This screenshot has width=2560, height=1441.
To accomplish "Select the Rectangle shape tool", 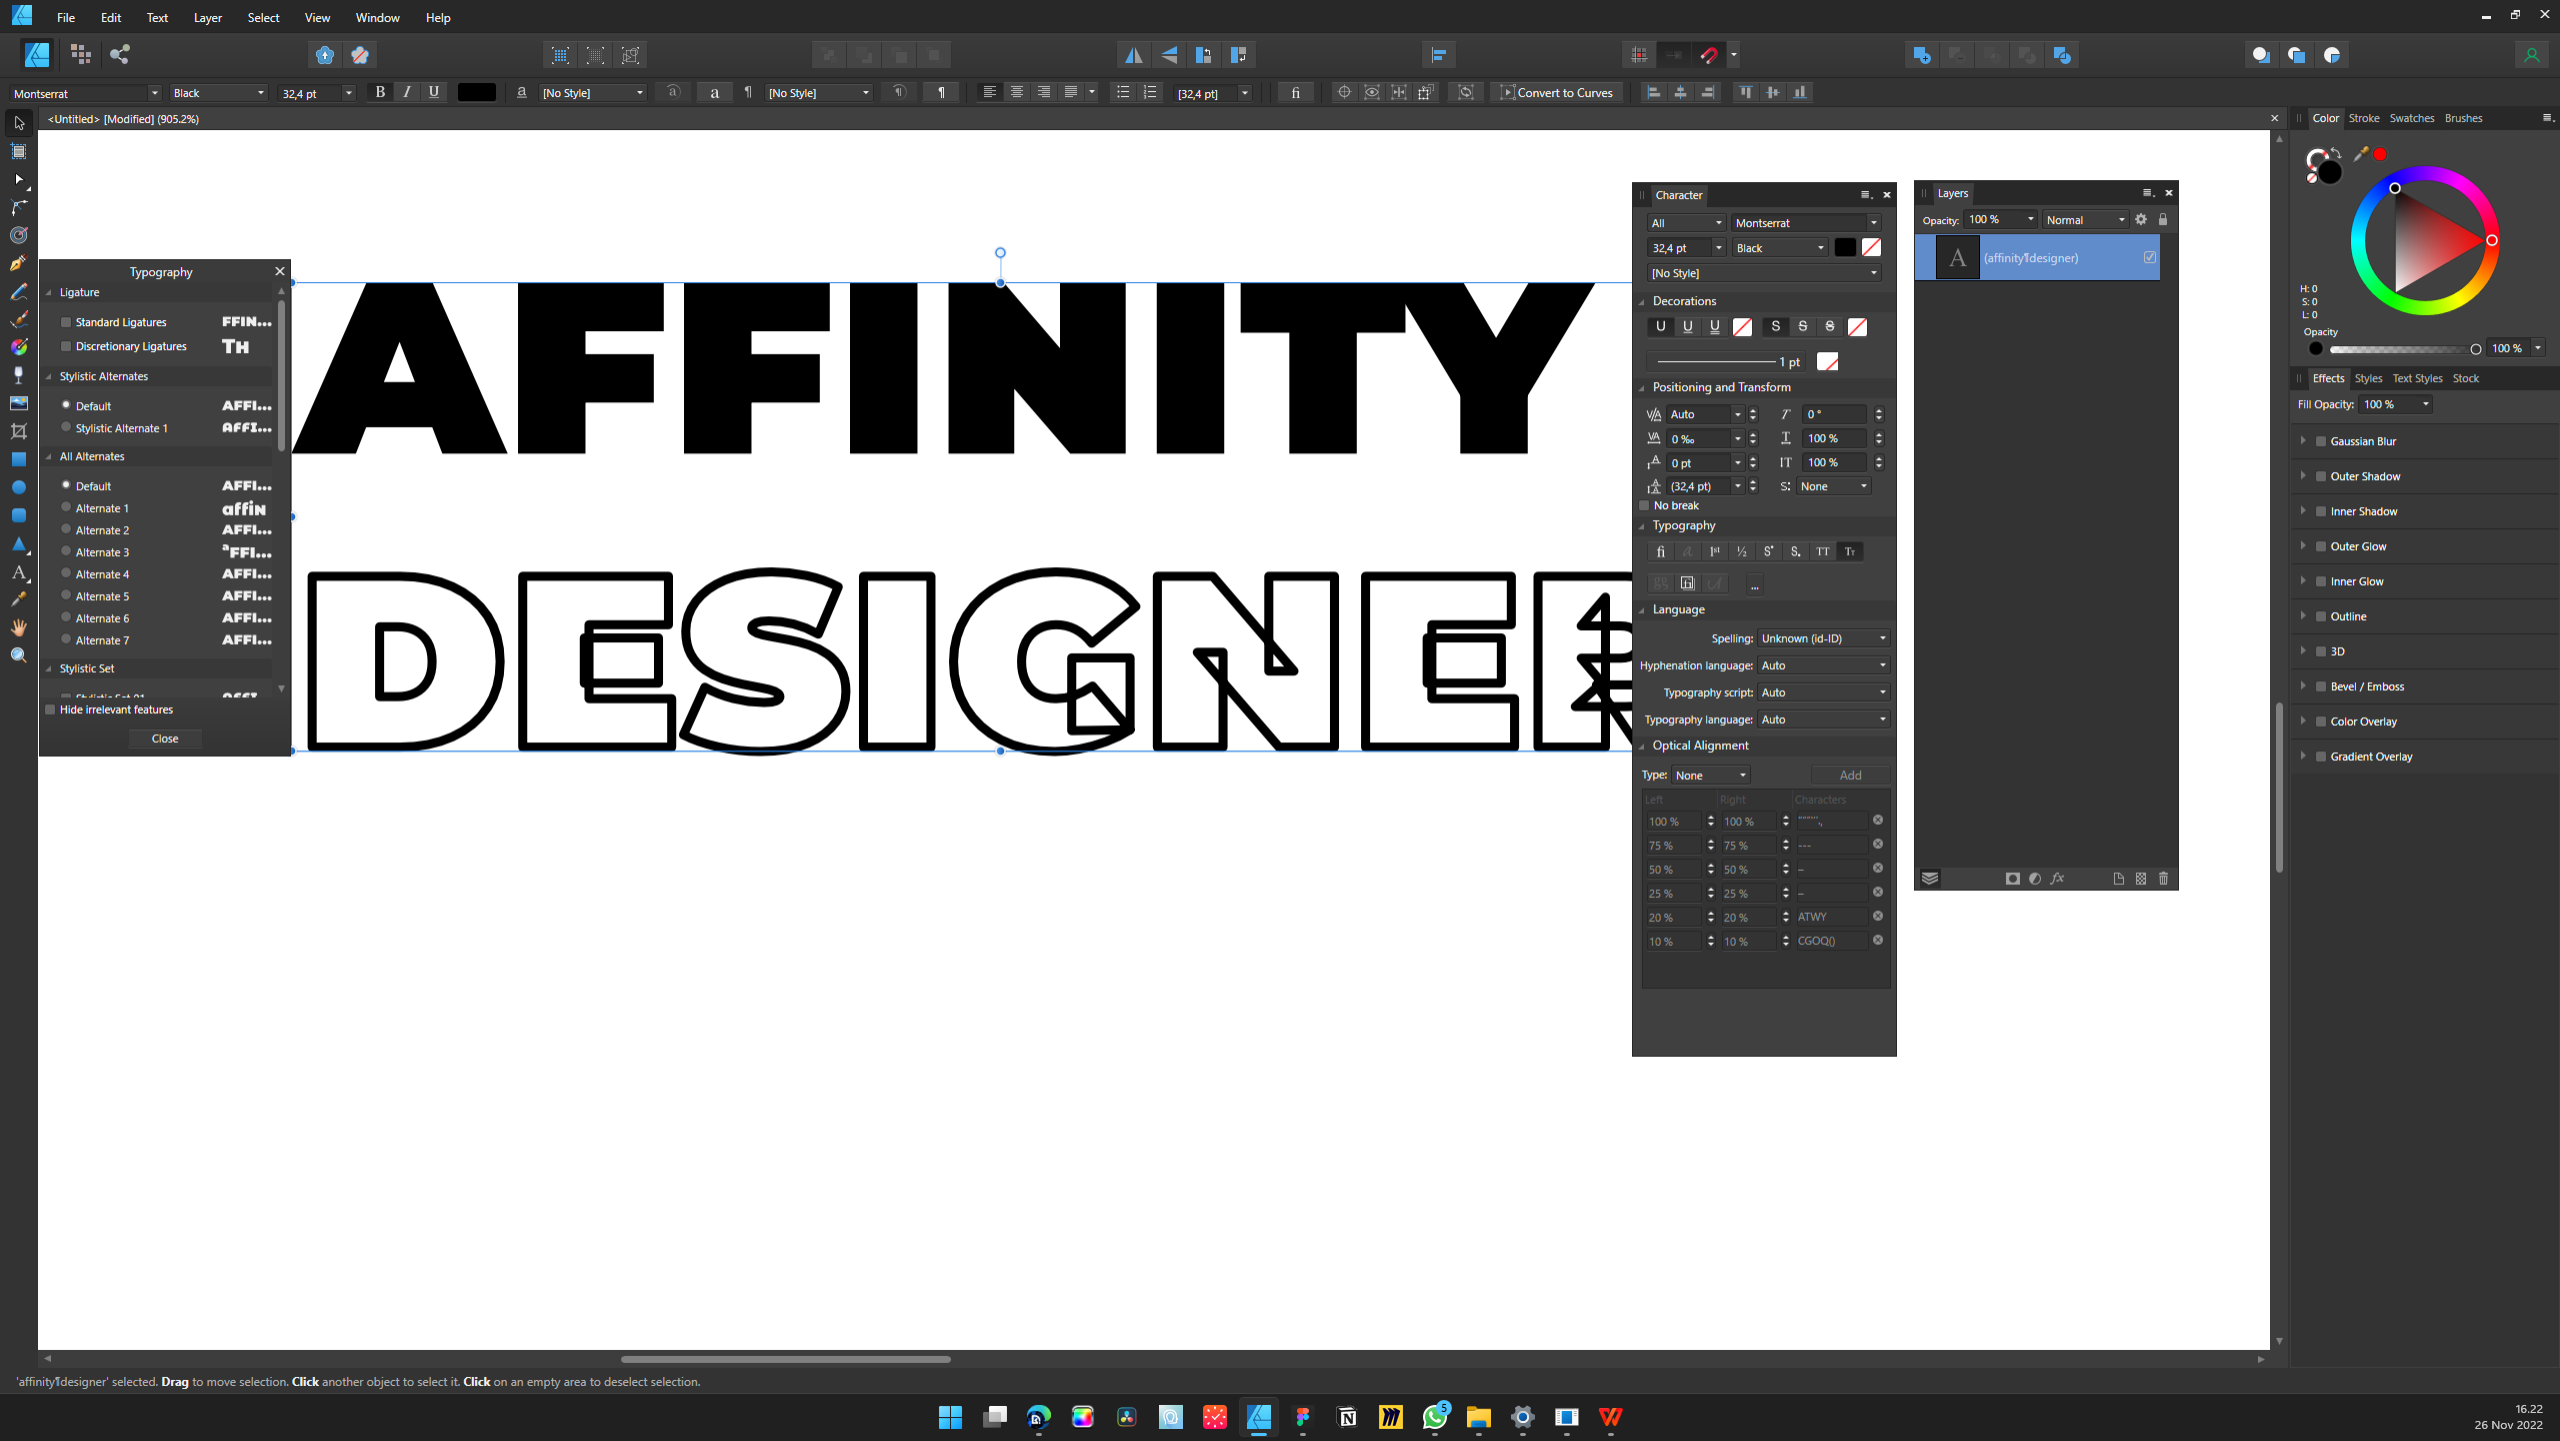I will (18, 459).
